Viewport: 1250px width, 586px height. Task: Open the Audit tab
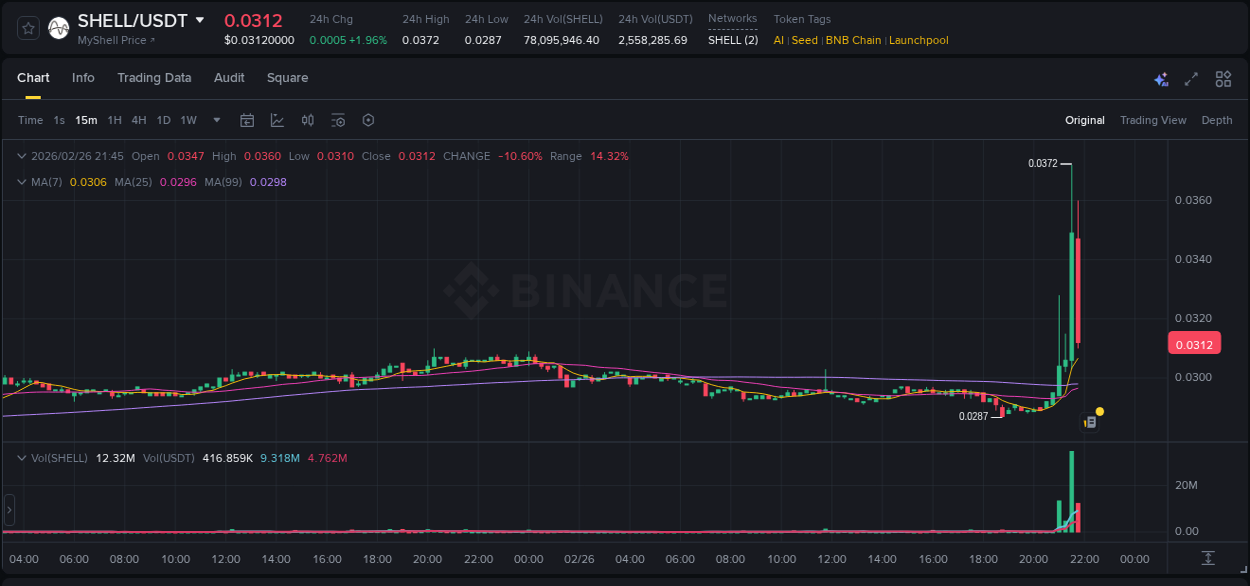click(229, 77)
